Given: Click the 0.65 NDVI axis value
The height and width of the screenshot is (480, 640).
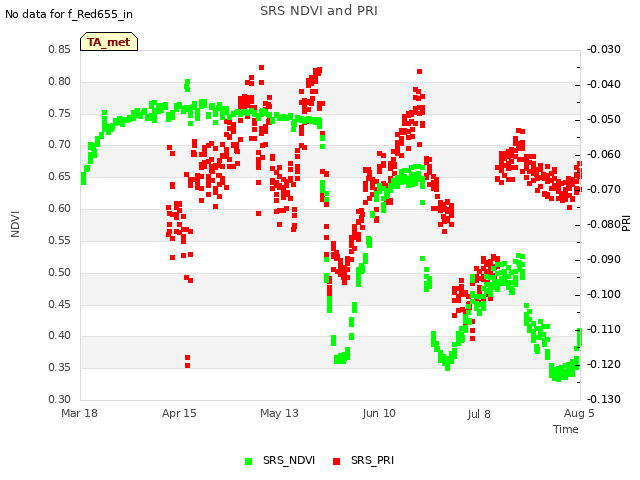Looking at the screenshot, I should coord(60,176).
